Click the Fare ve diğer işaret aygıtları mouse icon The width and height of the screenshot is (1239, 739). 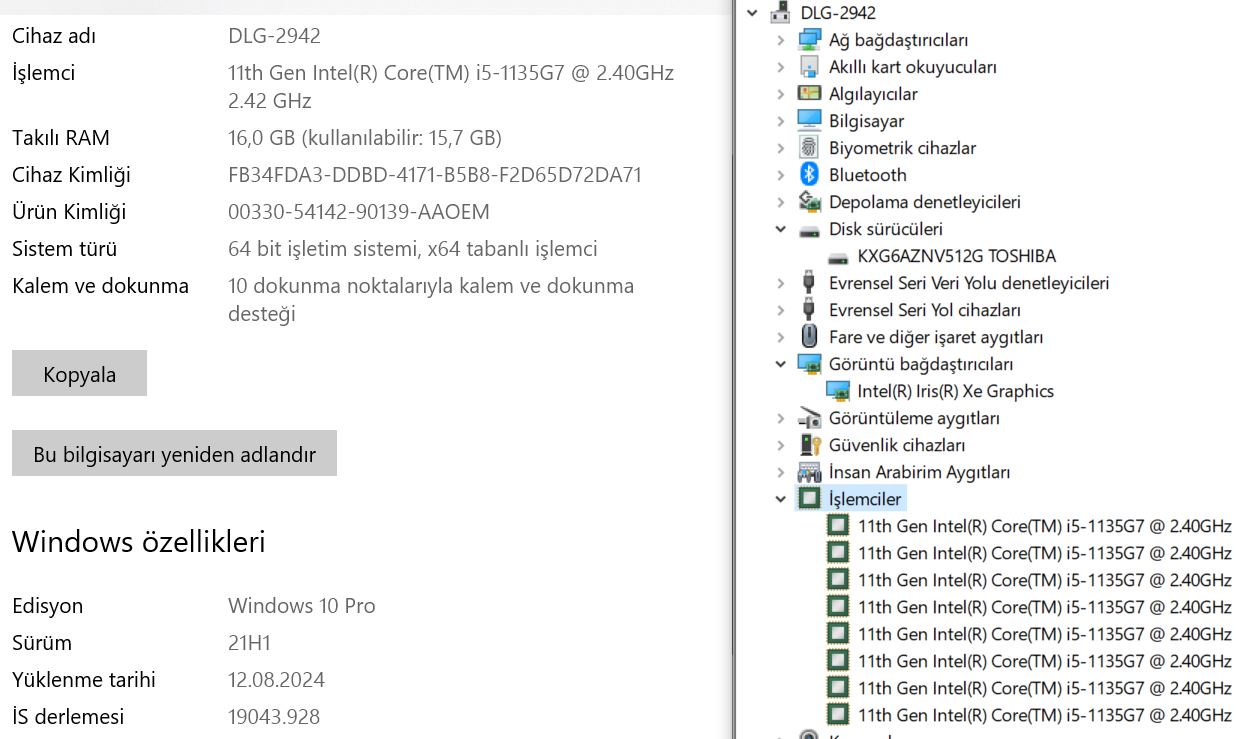(809, 337)
